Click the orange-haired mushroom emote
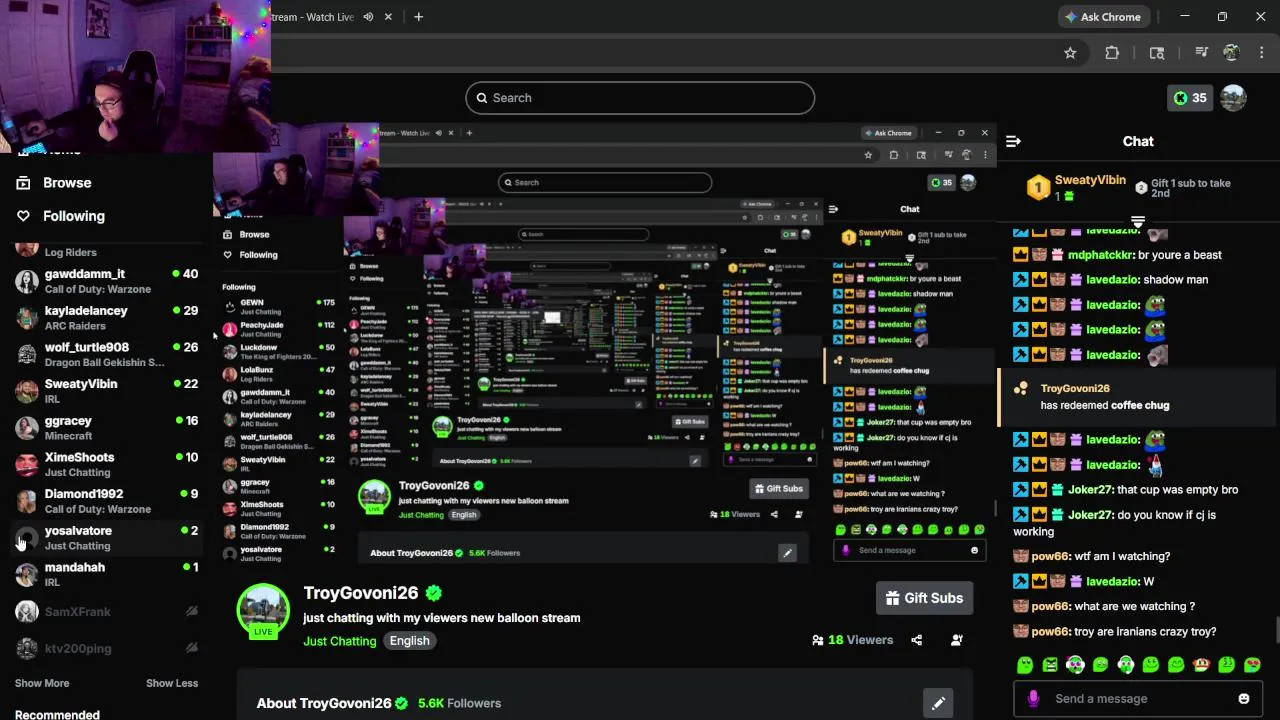The image size is (1280, 720). tap(1201, 665)
